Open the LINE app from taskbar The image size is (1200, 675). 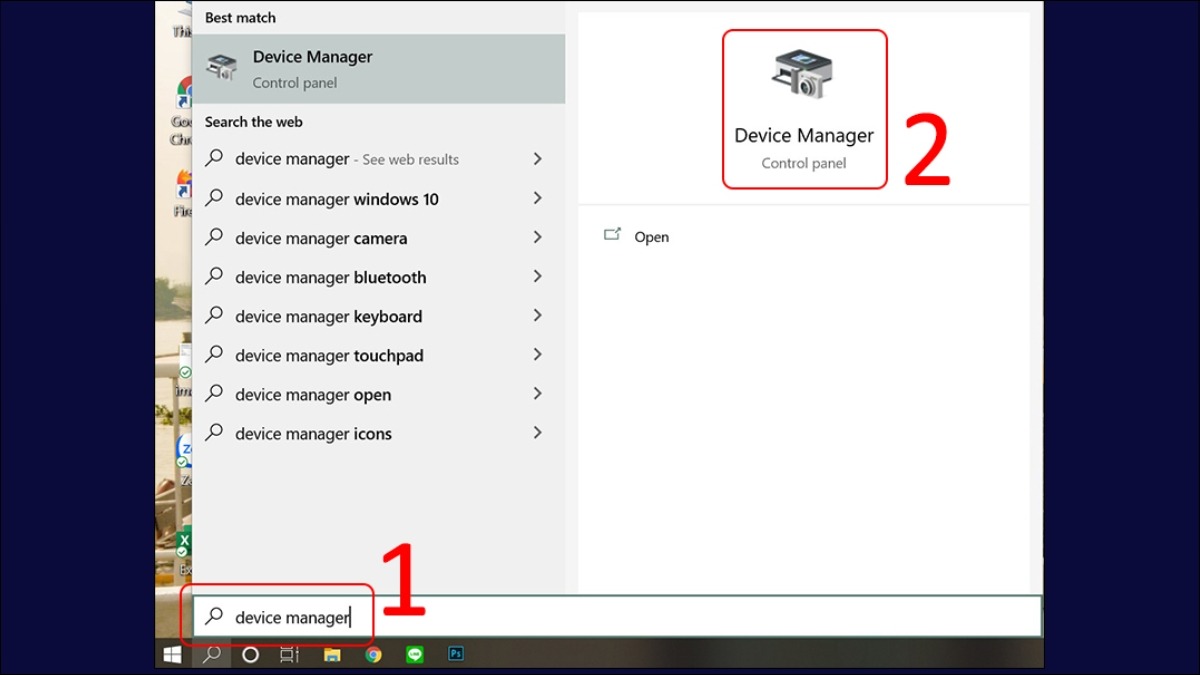point(415,655)
